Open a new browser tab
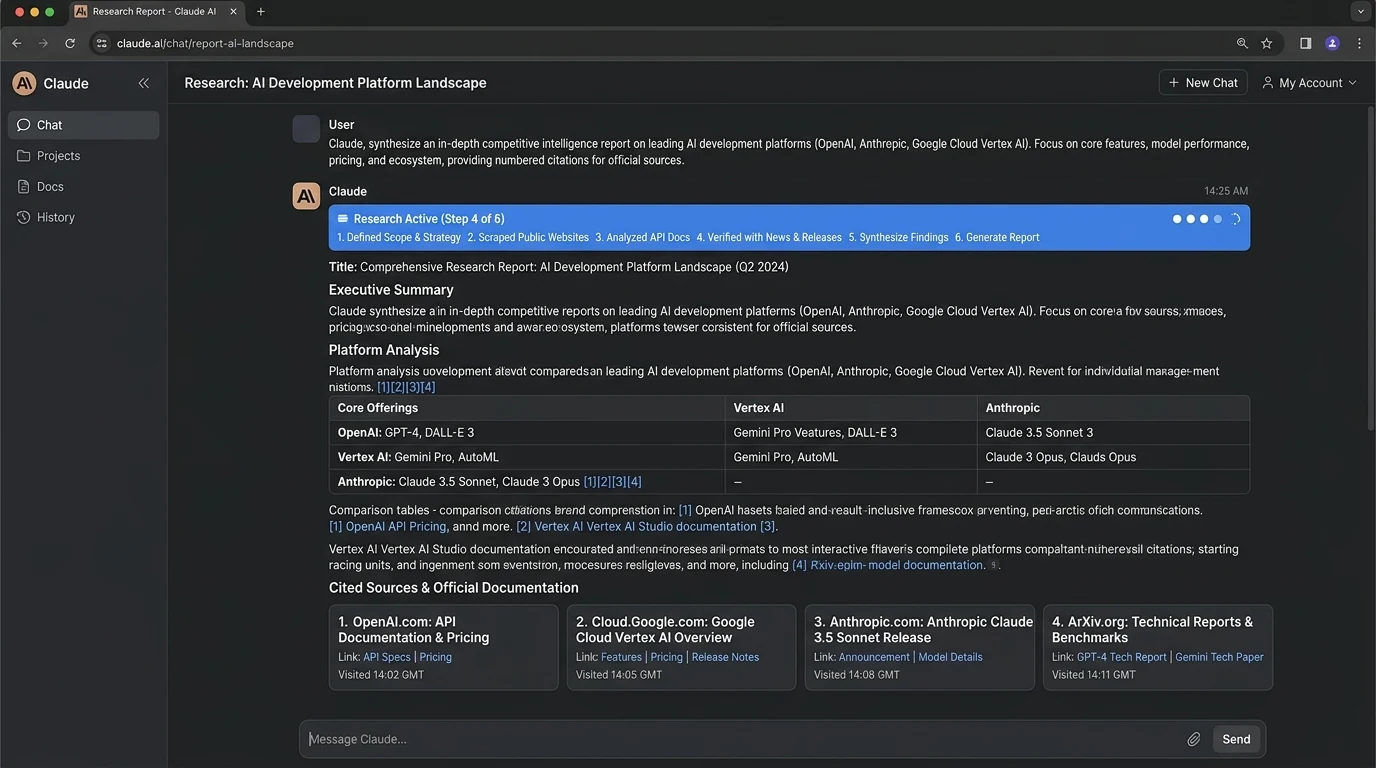Viewport: 1376px width, 768px height. point(261,12)
